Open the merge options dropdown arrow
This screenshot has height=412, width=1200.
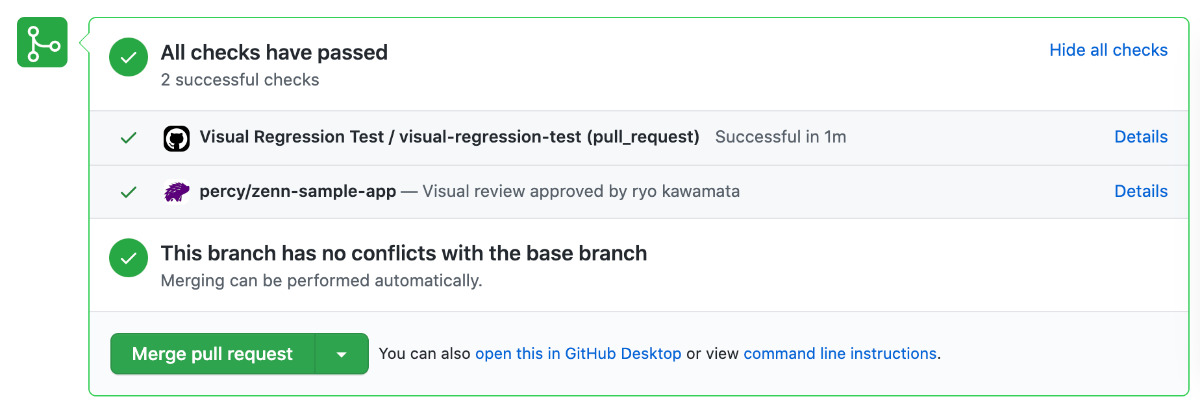click(x=342, y=354)
